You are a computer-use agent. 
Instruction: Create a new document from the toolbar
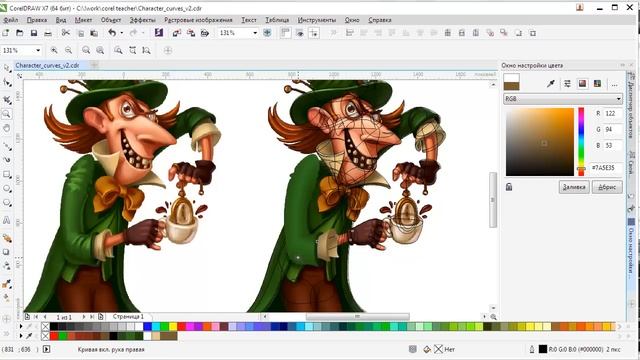(6, 33)
